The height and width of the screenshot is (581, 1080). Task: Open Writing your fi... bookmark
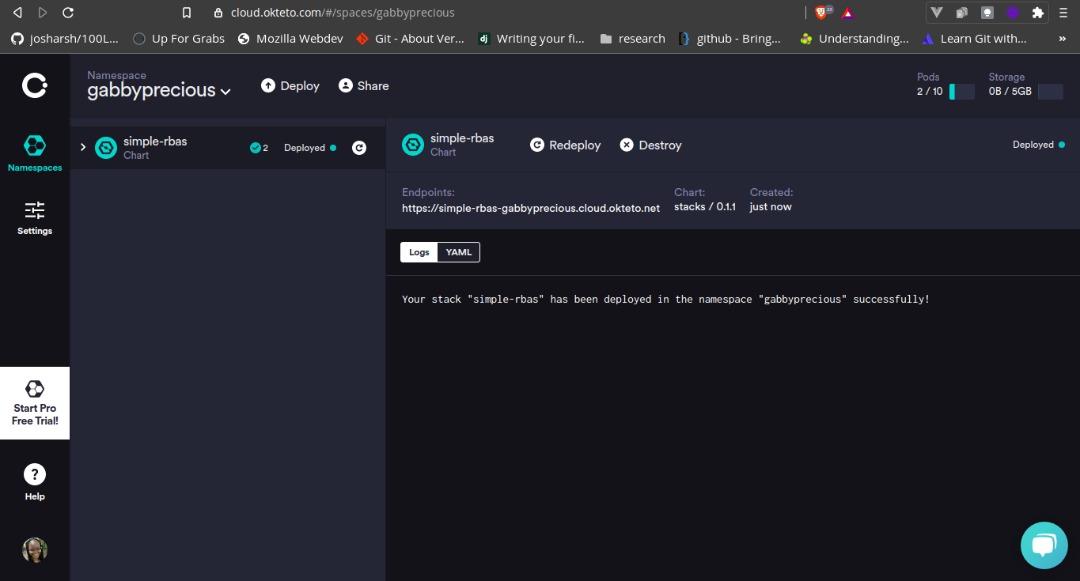coord(531,39)
